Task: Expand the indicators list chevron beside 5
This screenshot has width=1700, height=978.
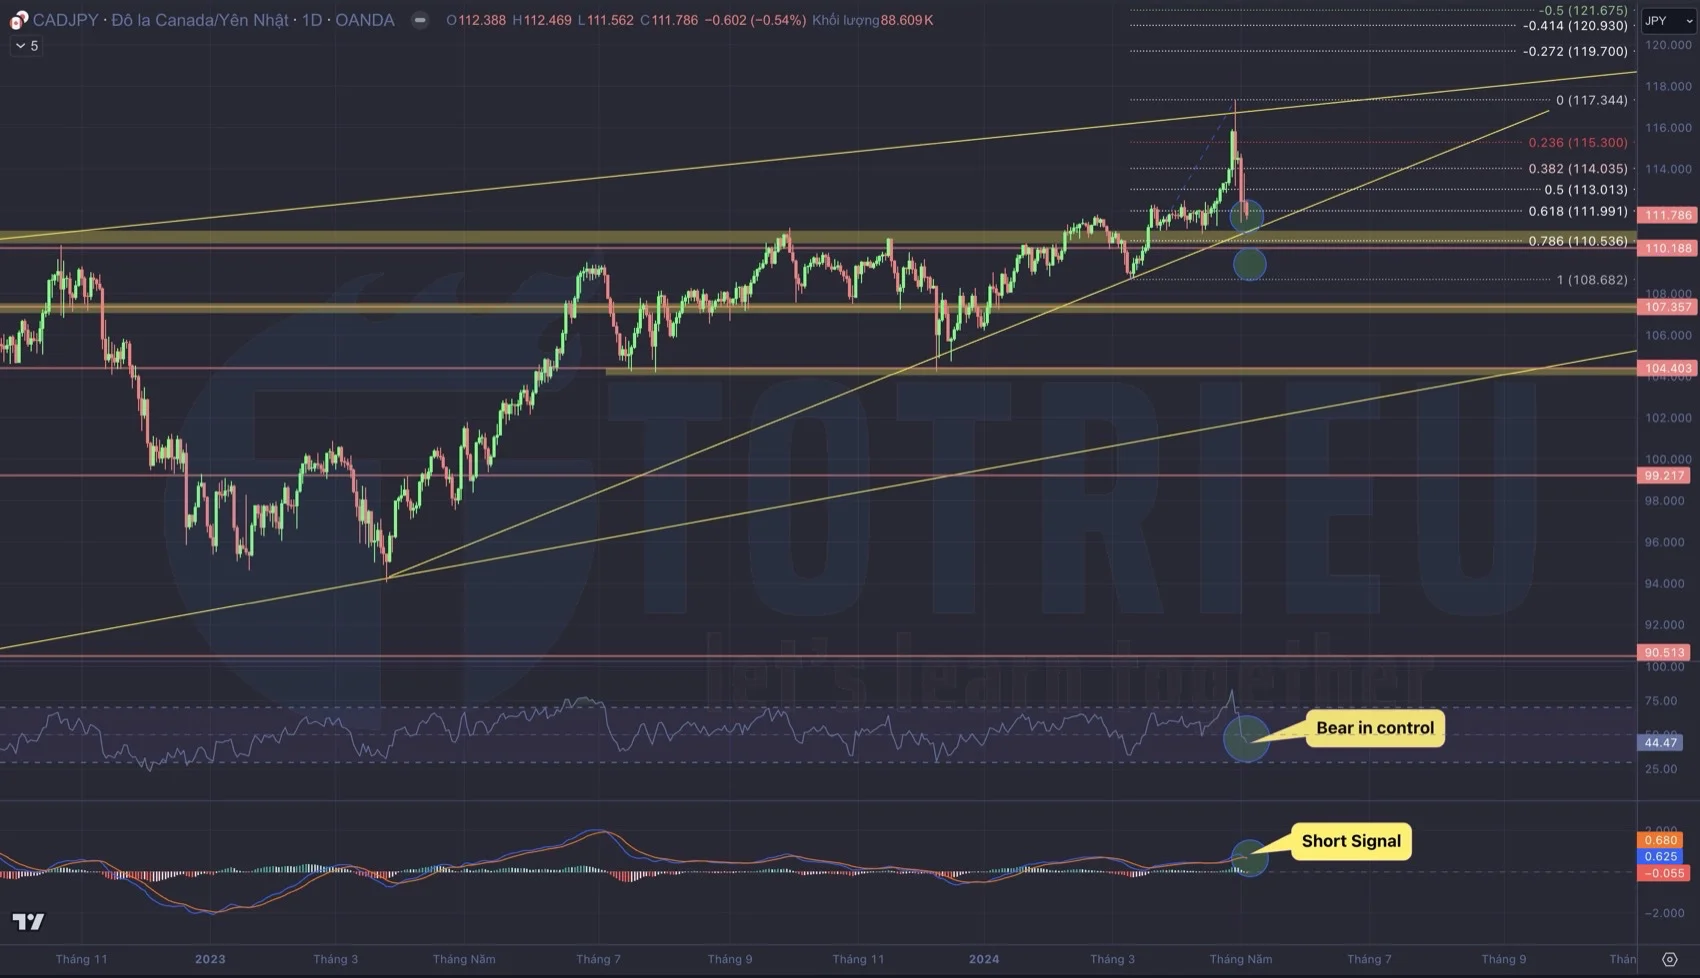Action: point(25,45)
